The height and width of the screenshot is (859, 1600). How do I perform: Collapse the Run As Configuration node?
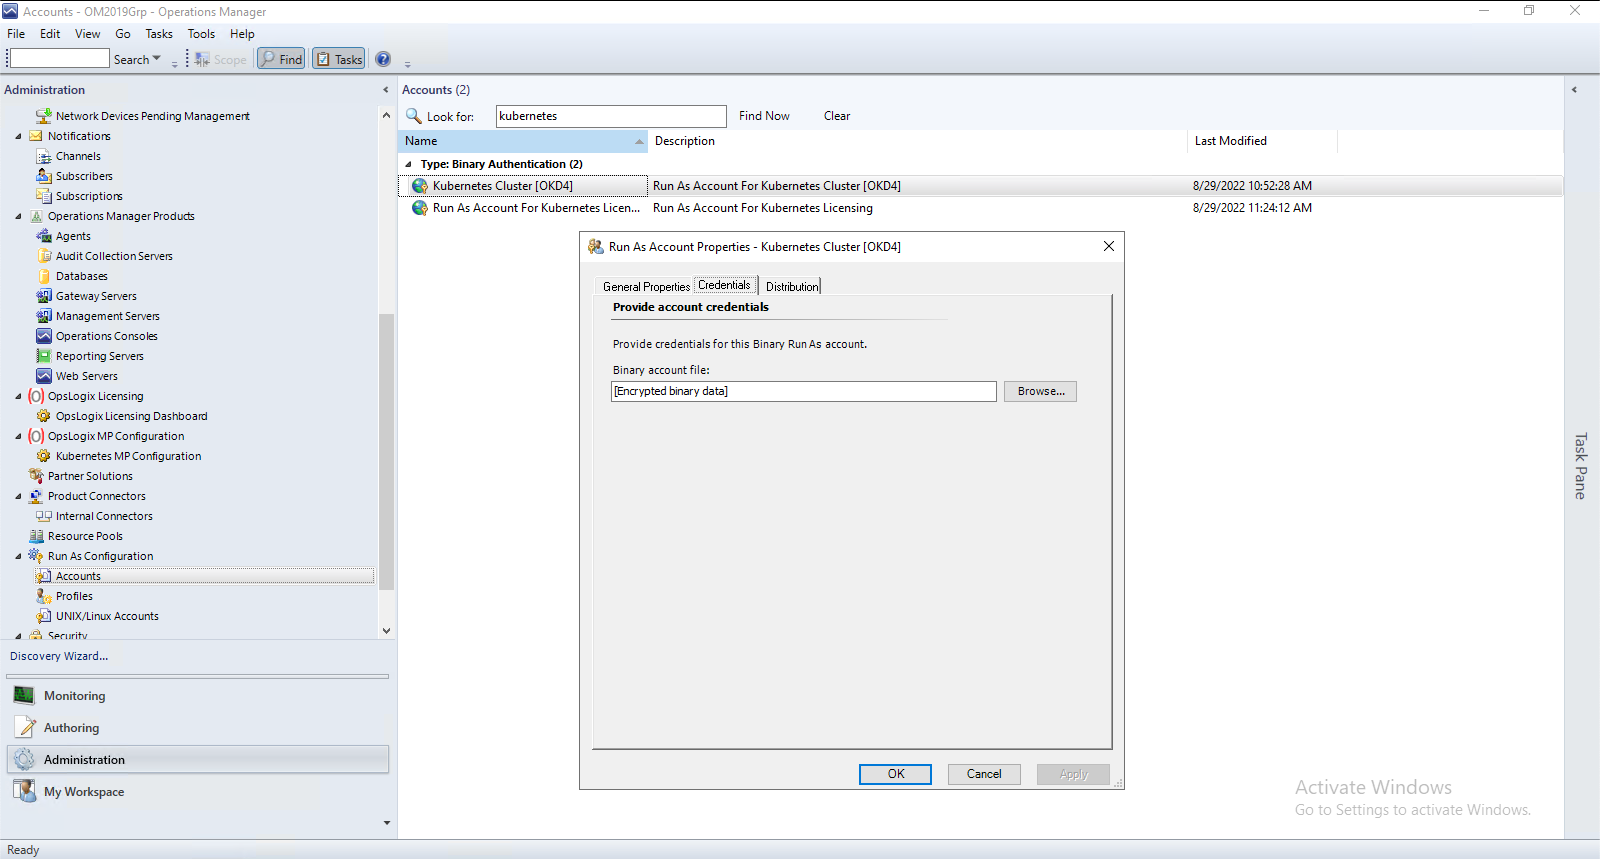[x=18, y=556]
